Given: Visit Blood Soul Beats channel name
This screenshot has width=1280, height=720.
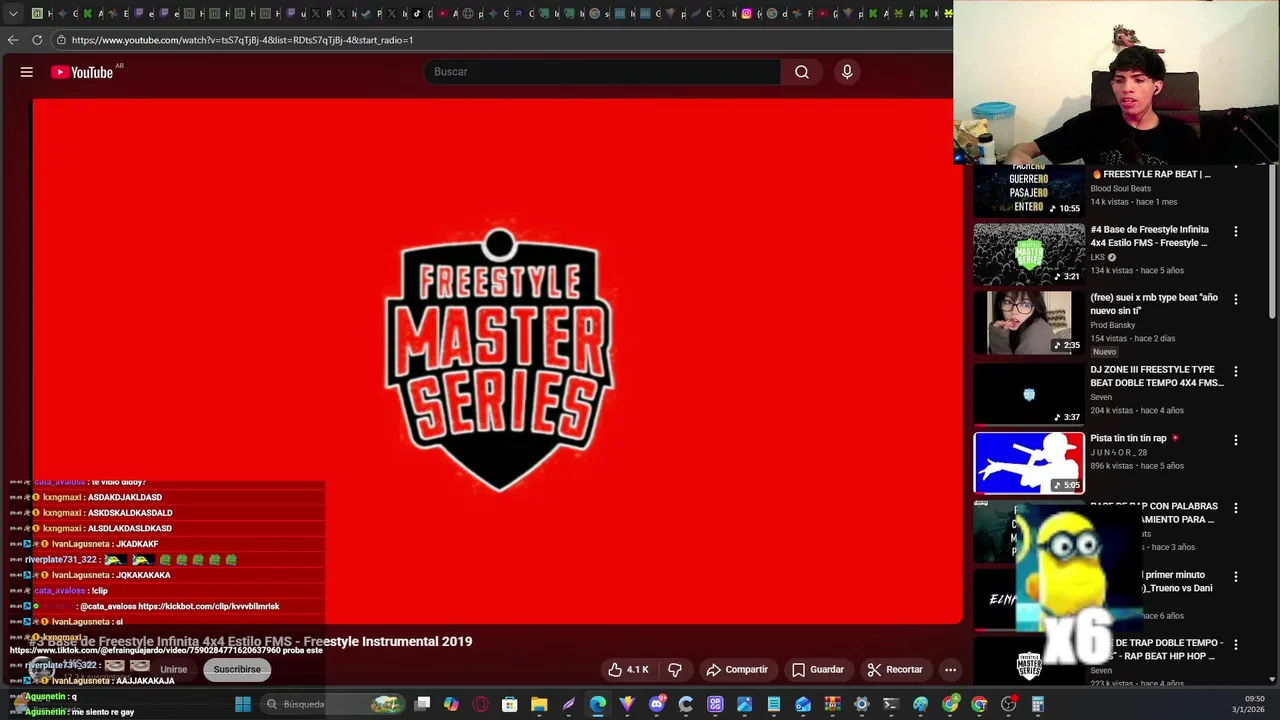Looking at the screenshot, I should (x=1120, y=188).
